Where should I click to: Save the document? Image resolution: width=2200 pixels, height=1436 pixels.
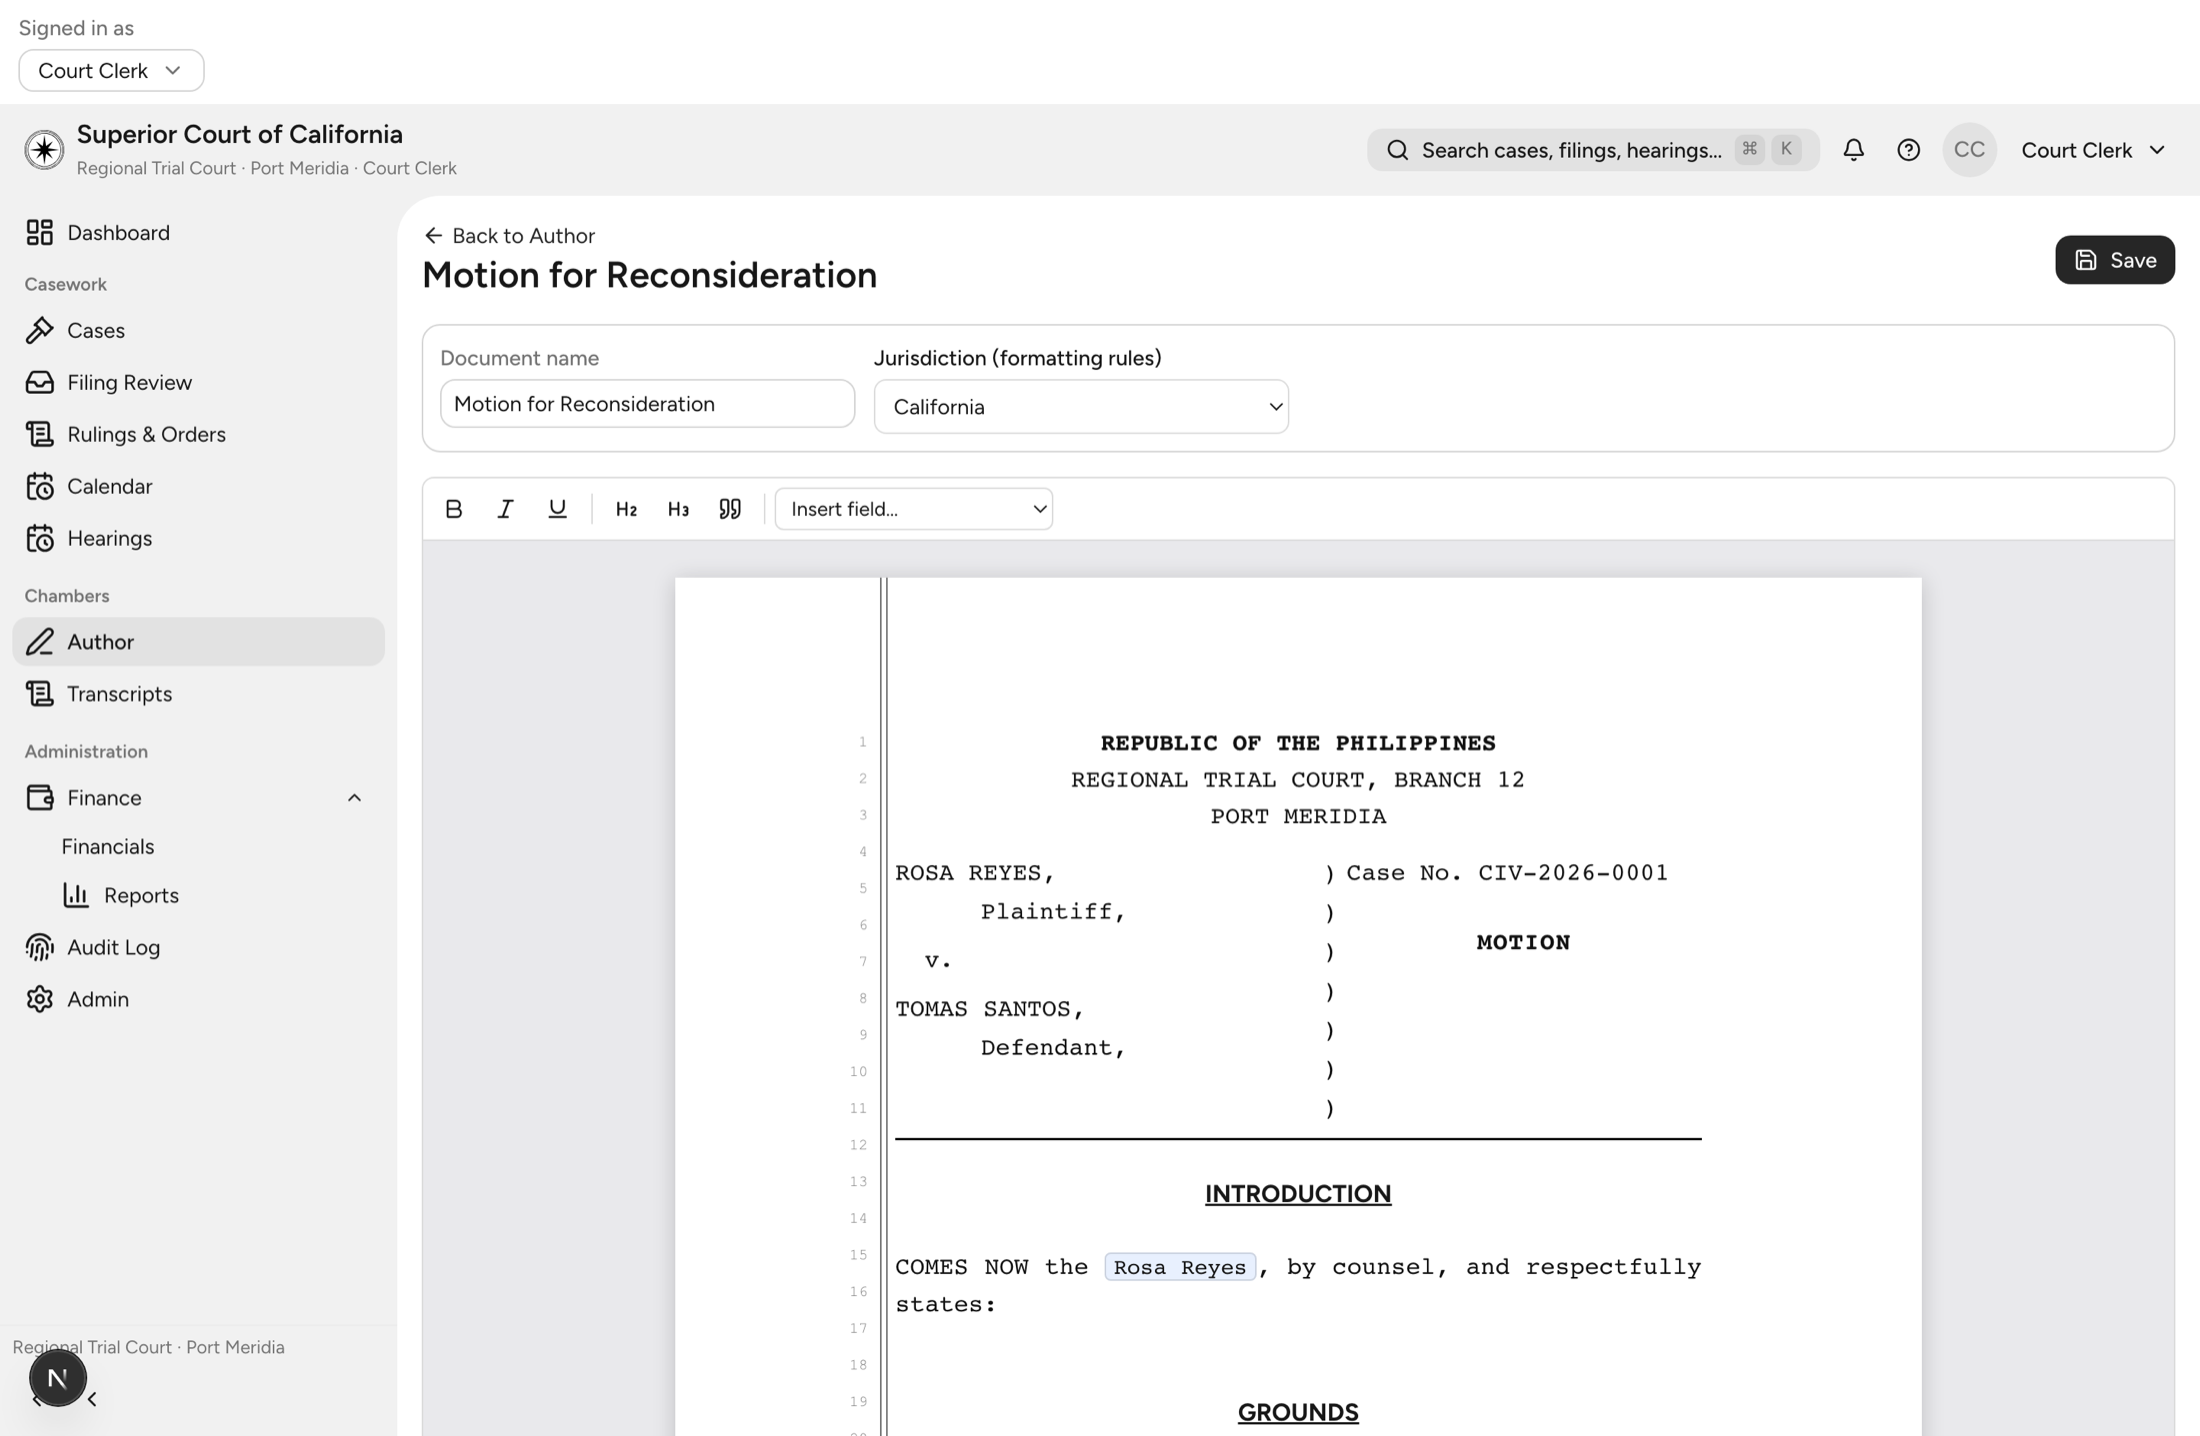coord(2114,260)
